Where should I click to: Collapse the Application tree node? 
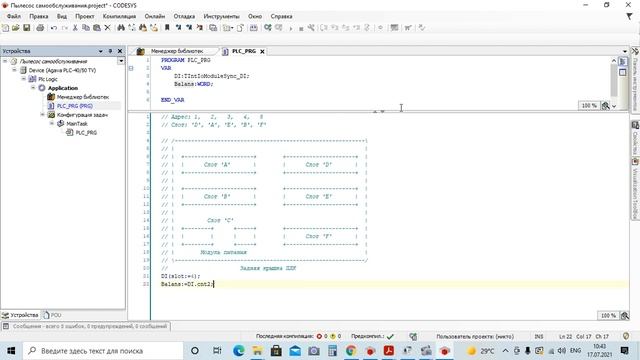(33, 88)
